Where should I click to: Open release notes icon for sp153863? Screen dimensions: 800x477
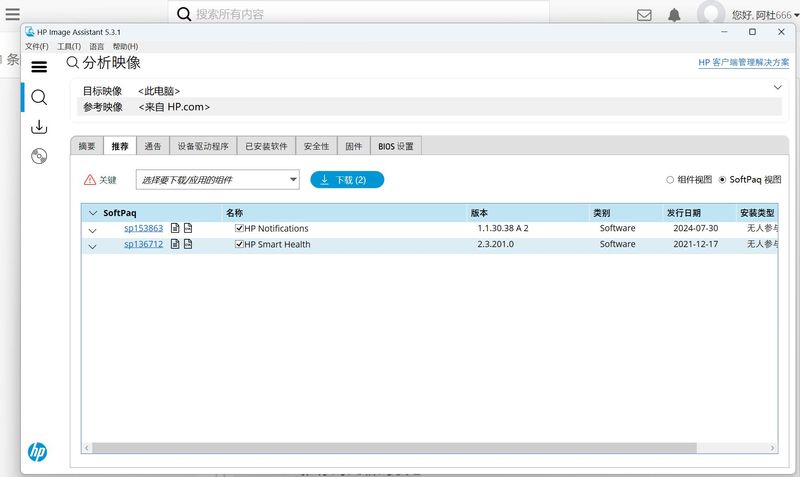(x=175, y=229)
